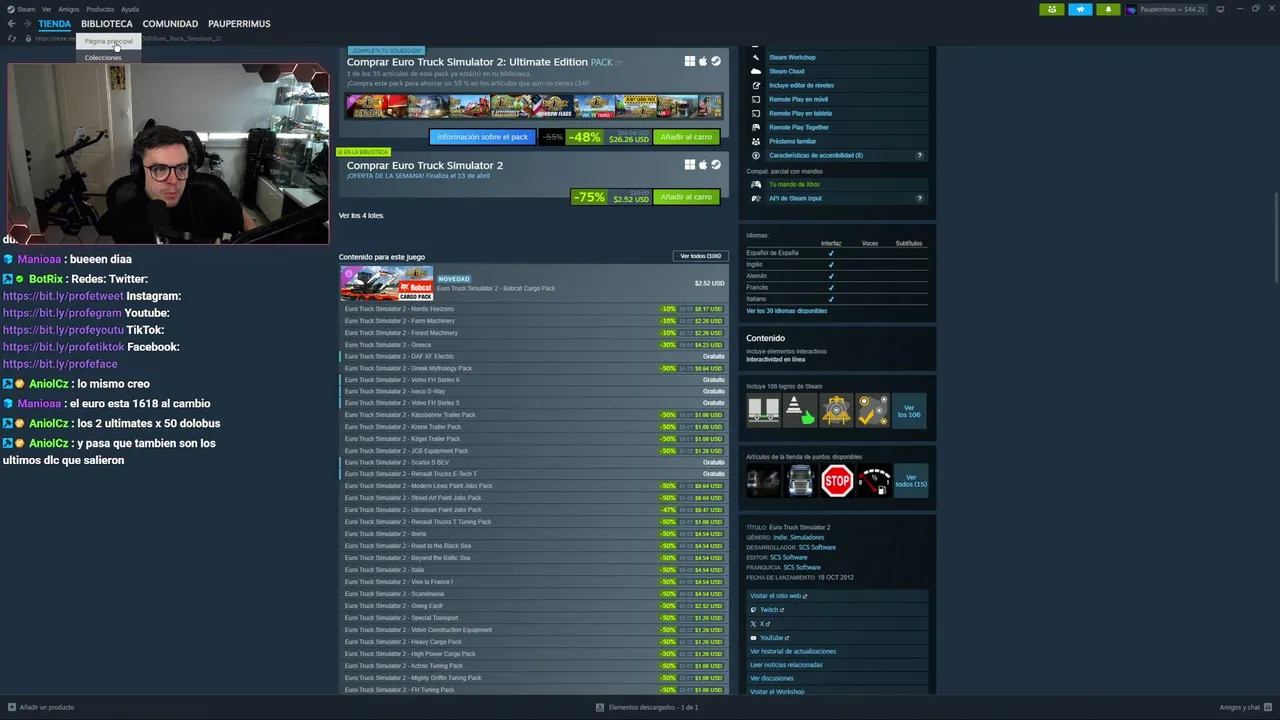The image size is (1280, 720).
Task: Click the Remote Play en móvil icon
Action: (756, 99)
